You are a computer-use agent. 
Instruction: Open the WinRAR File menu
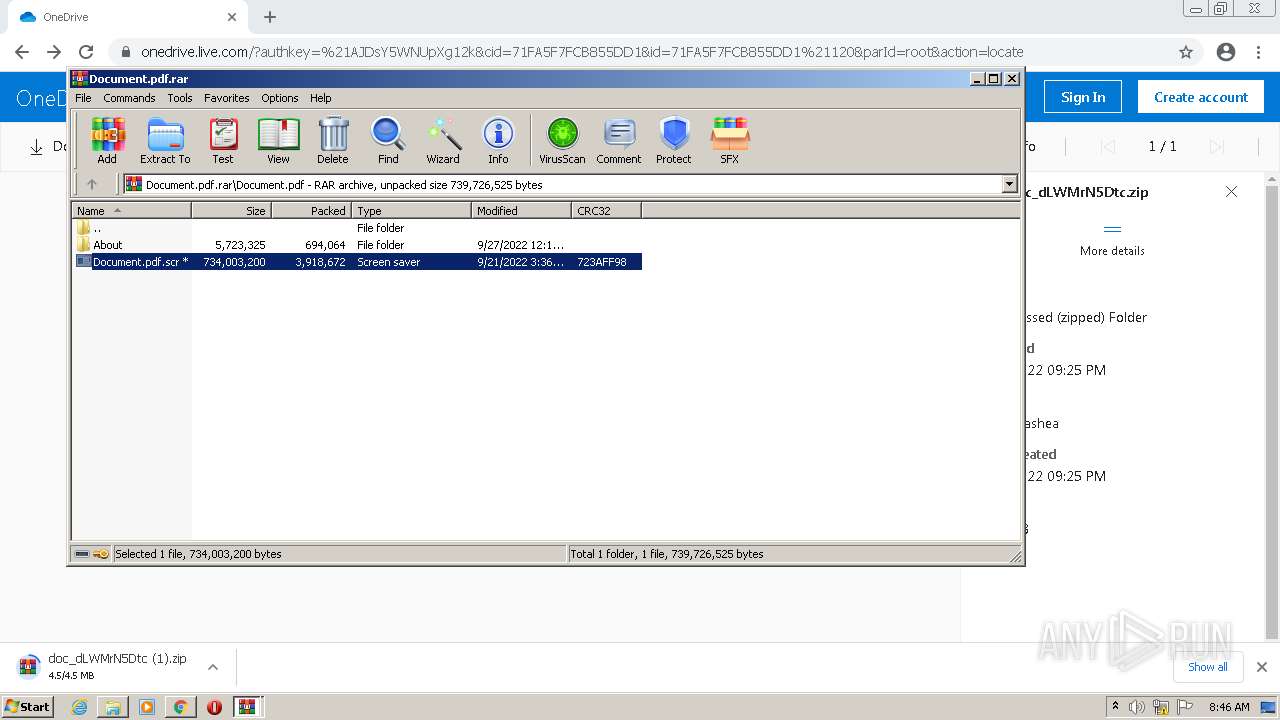(83, 98)
